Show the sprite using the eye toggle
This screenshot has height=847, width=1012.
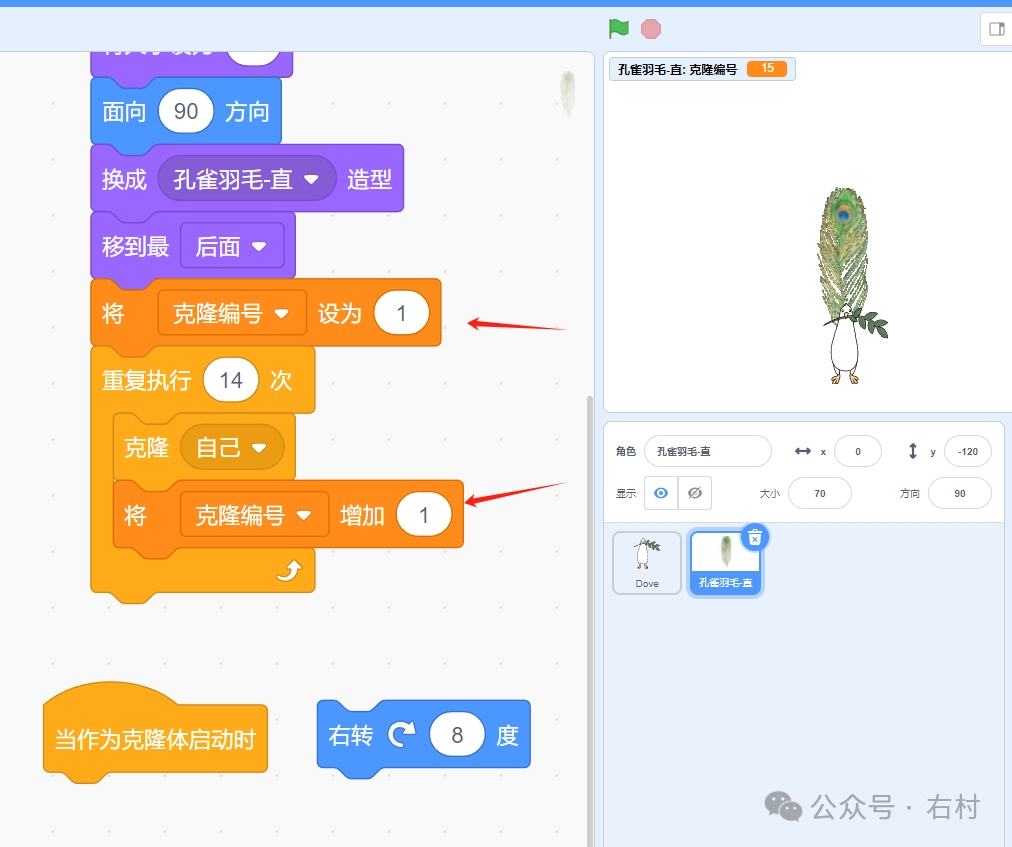661,493
